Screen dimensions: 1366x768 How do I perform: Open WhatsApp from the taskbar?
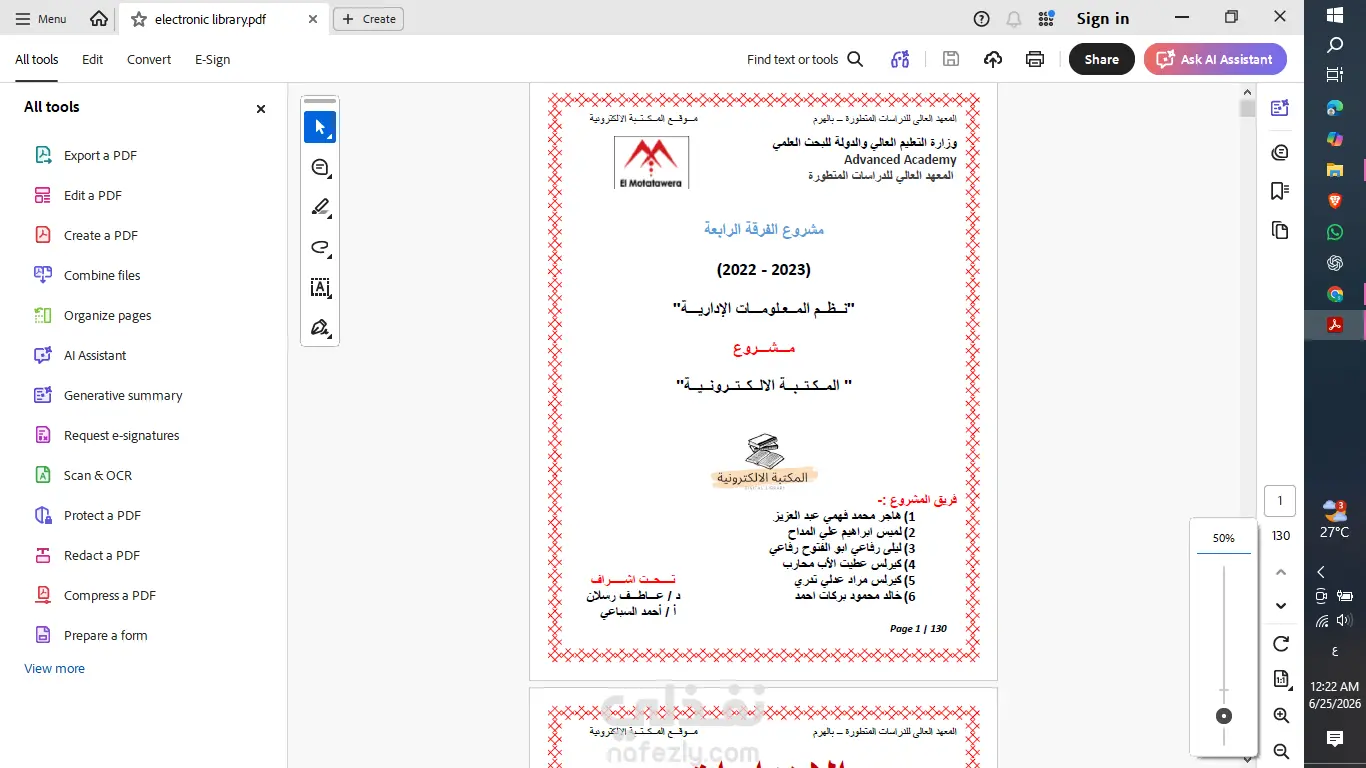click(x=1335, y=232)
